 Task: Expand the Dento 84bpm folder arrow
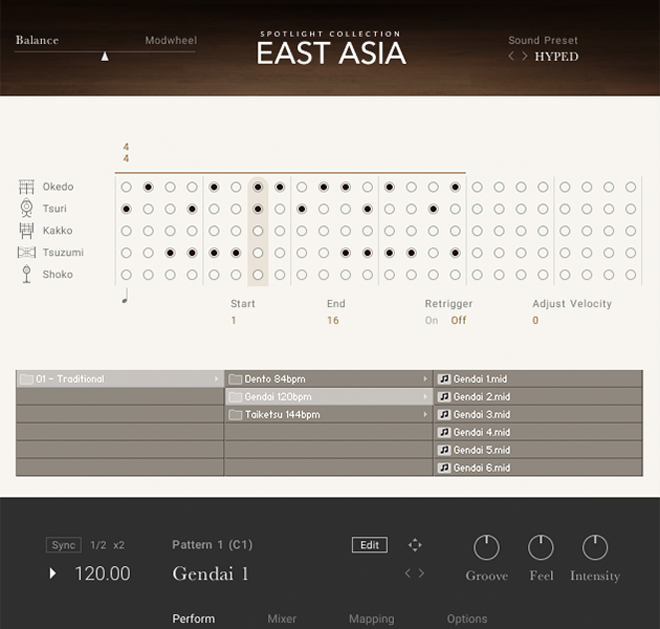coord(425,379)
